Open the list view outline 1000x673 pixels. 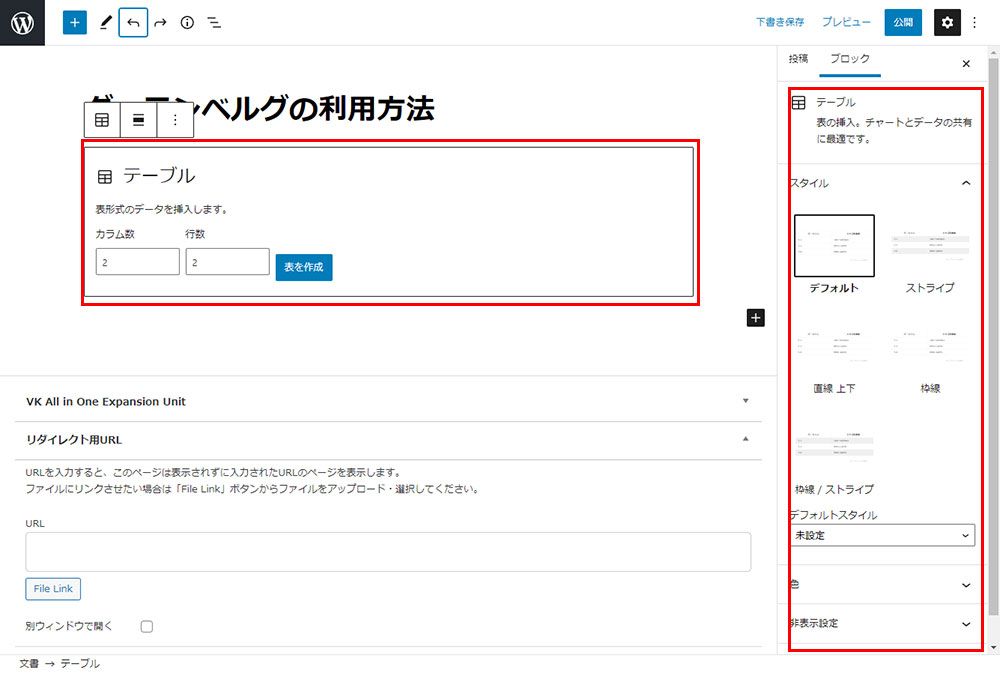point(214,22)
